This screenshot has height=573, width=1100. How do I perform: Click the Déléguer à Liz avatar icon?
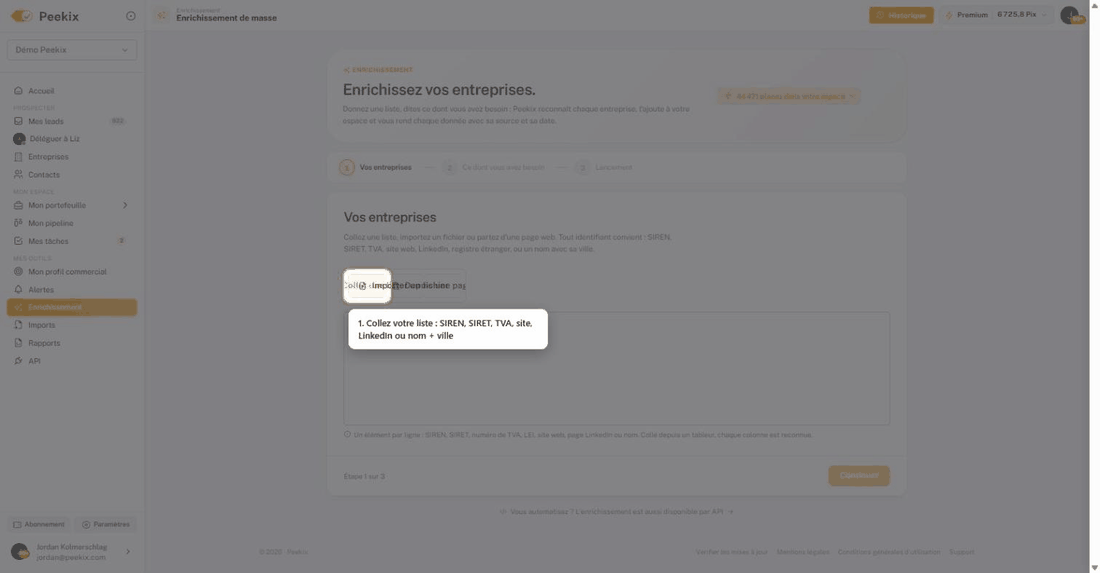click(19, 139)
